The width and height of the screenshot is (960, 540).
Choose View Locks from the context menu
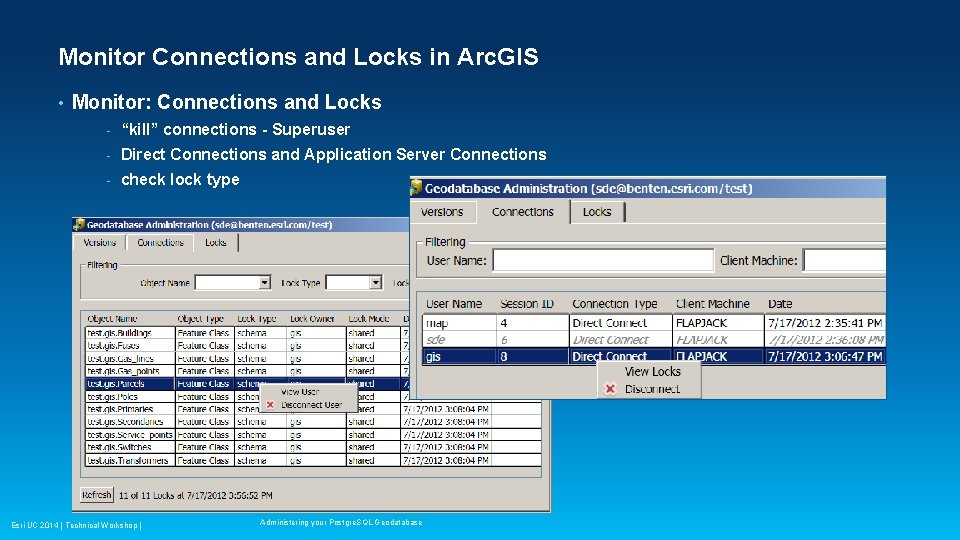click(x=652, y=372)
